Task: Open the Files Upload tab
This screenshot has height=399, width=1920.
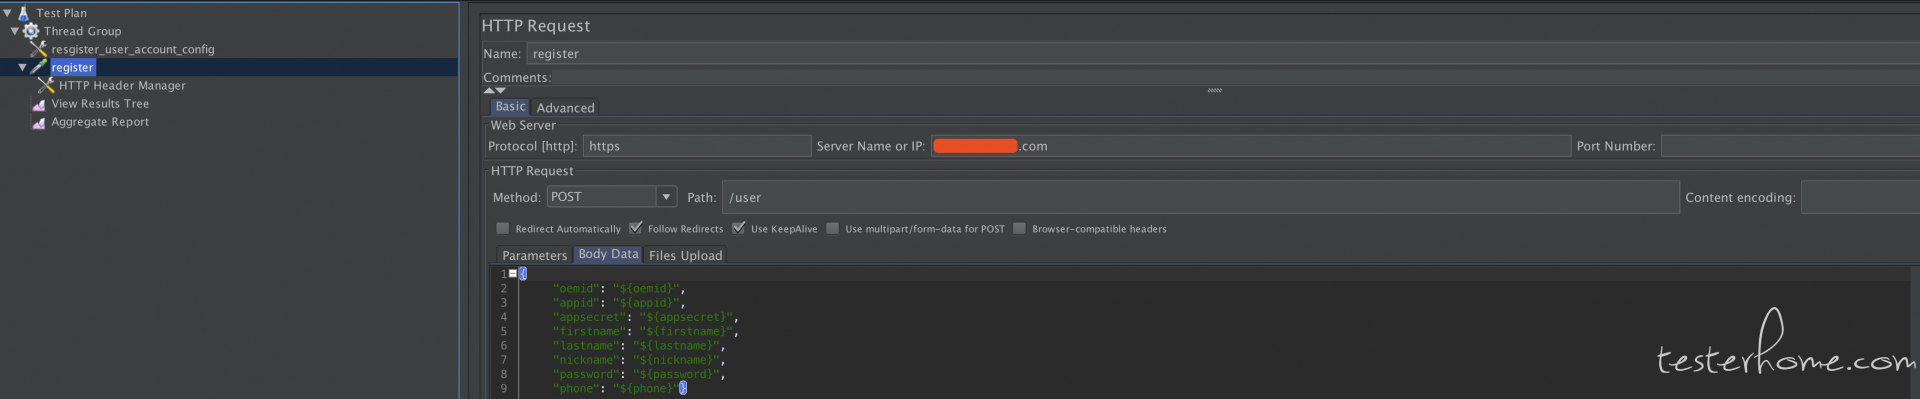Action: tap(685, 255)
